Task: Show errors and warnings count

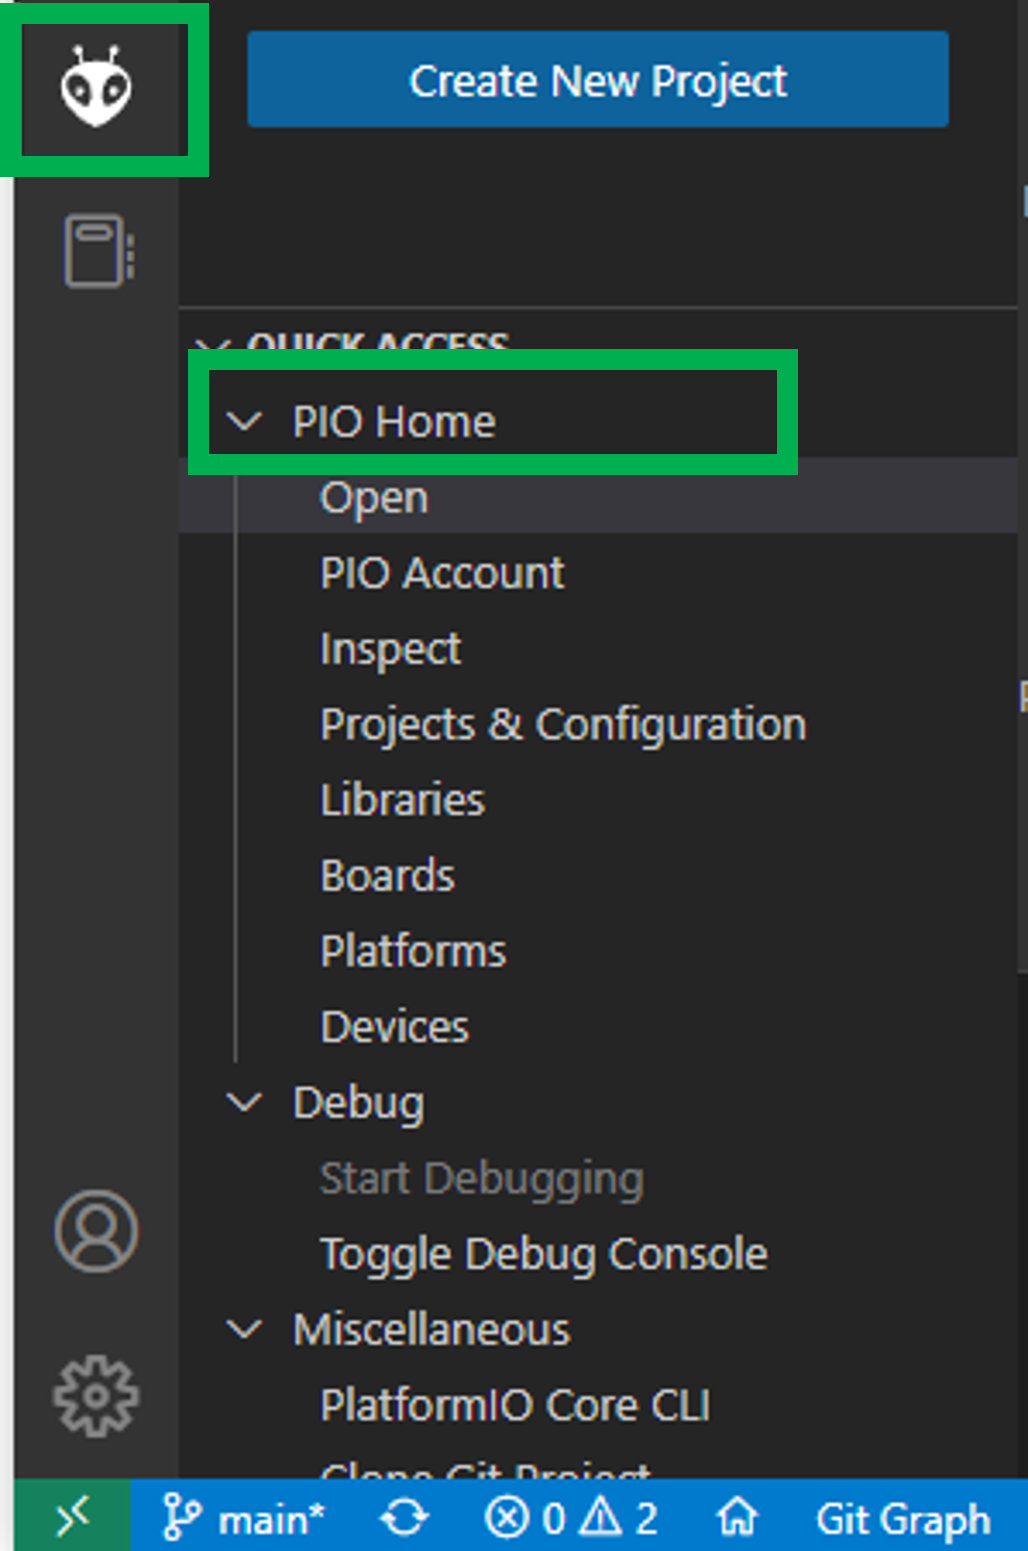Action: pyautogui.click(x=571, y=1519)
